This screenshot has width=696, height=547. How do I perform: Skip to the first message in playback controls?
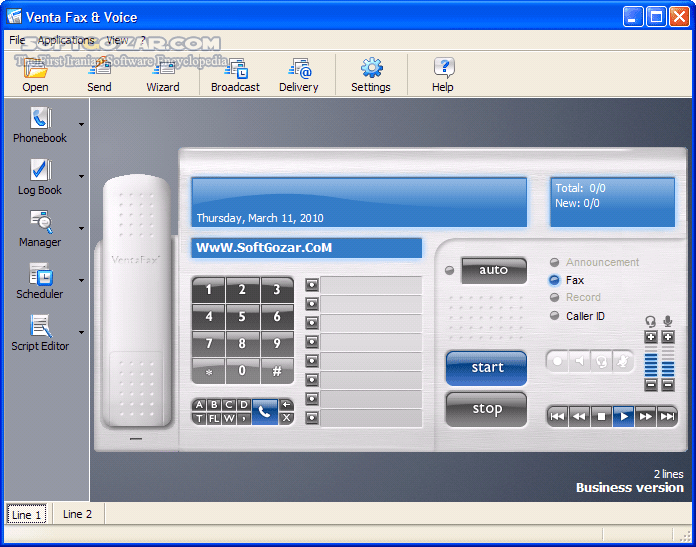pyautogui.click(x=558, y=416)
